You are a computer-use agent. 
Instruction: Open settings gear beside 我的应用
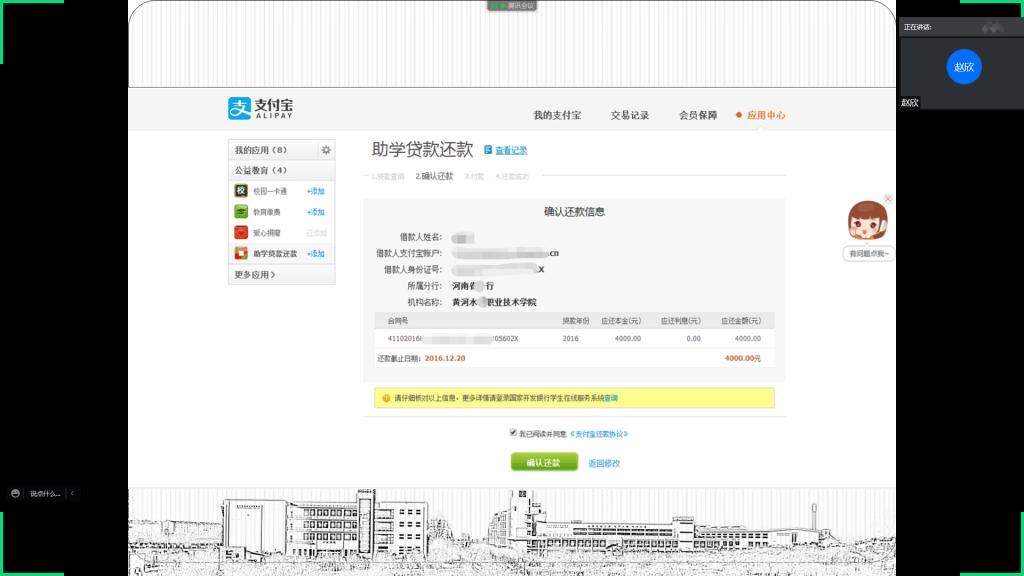[x=325, y=150]
